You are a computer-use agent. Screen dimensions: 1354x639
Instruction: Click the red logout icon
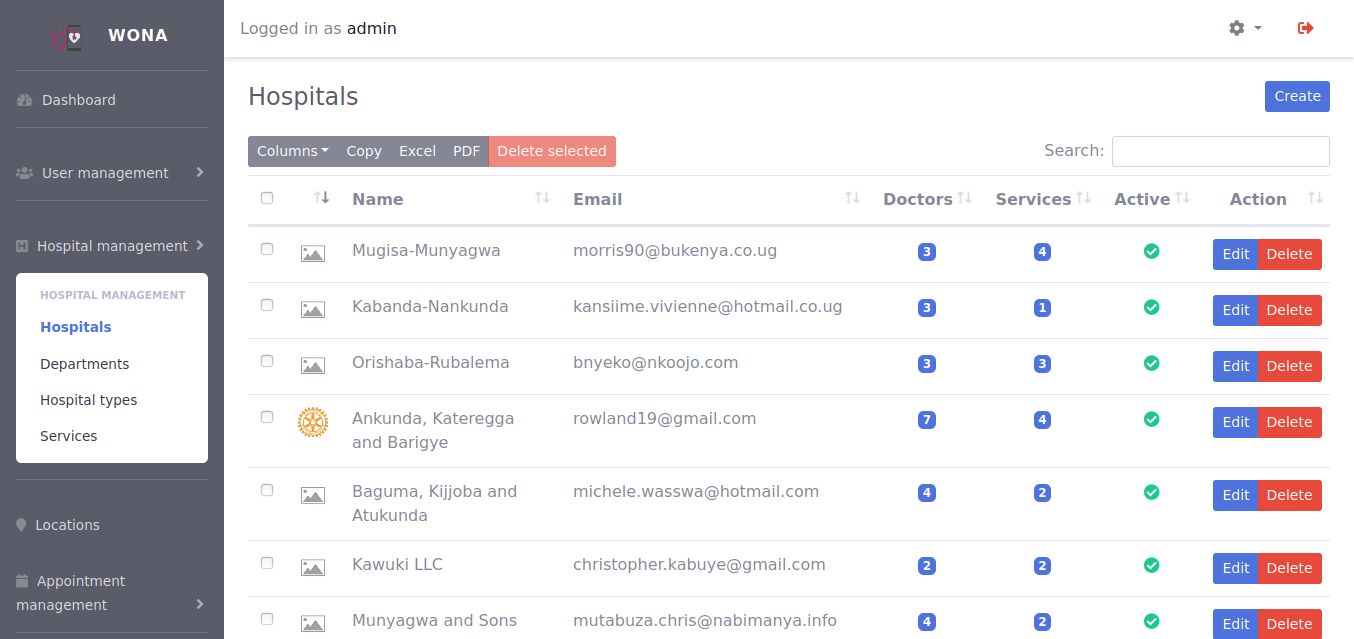[x=1305, y=28]
